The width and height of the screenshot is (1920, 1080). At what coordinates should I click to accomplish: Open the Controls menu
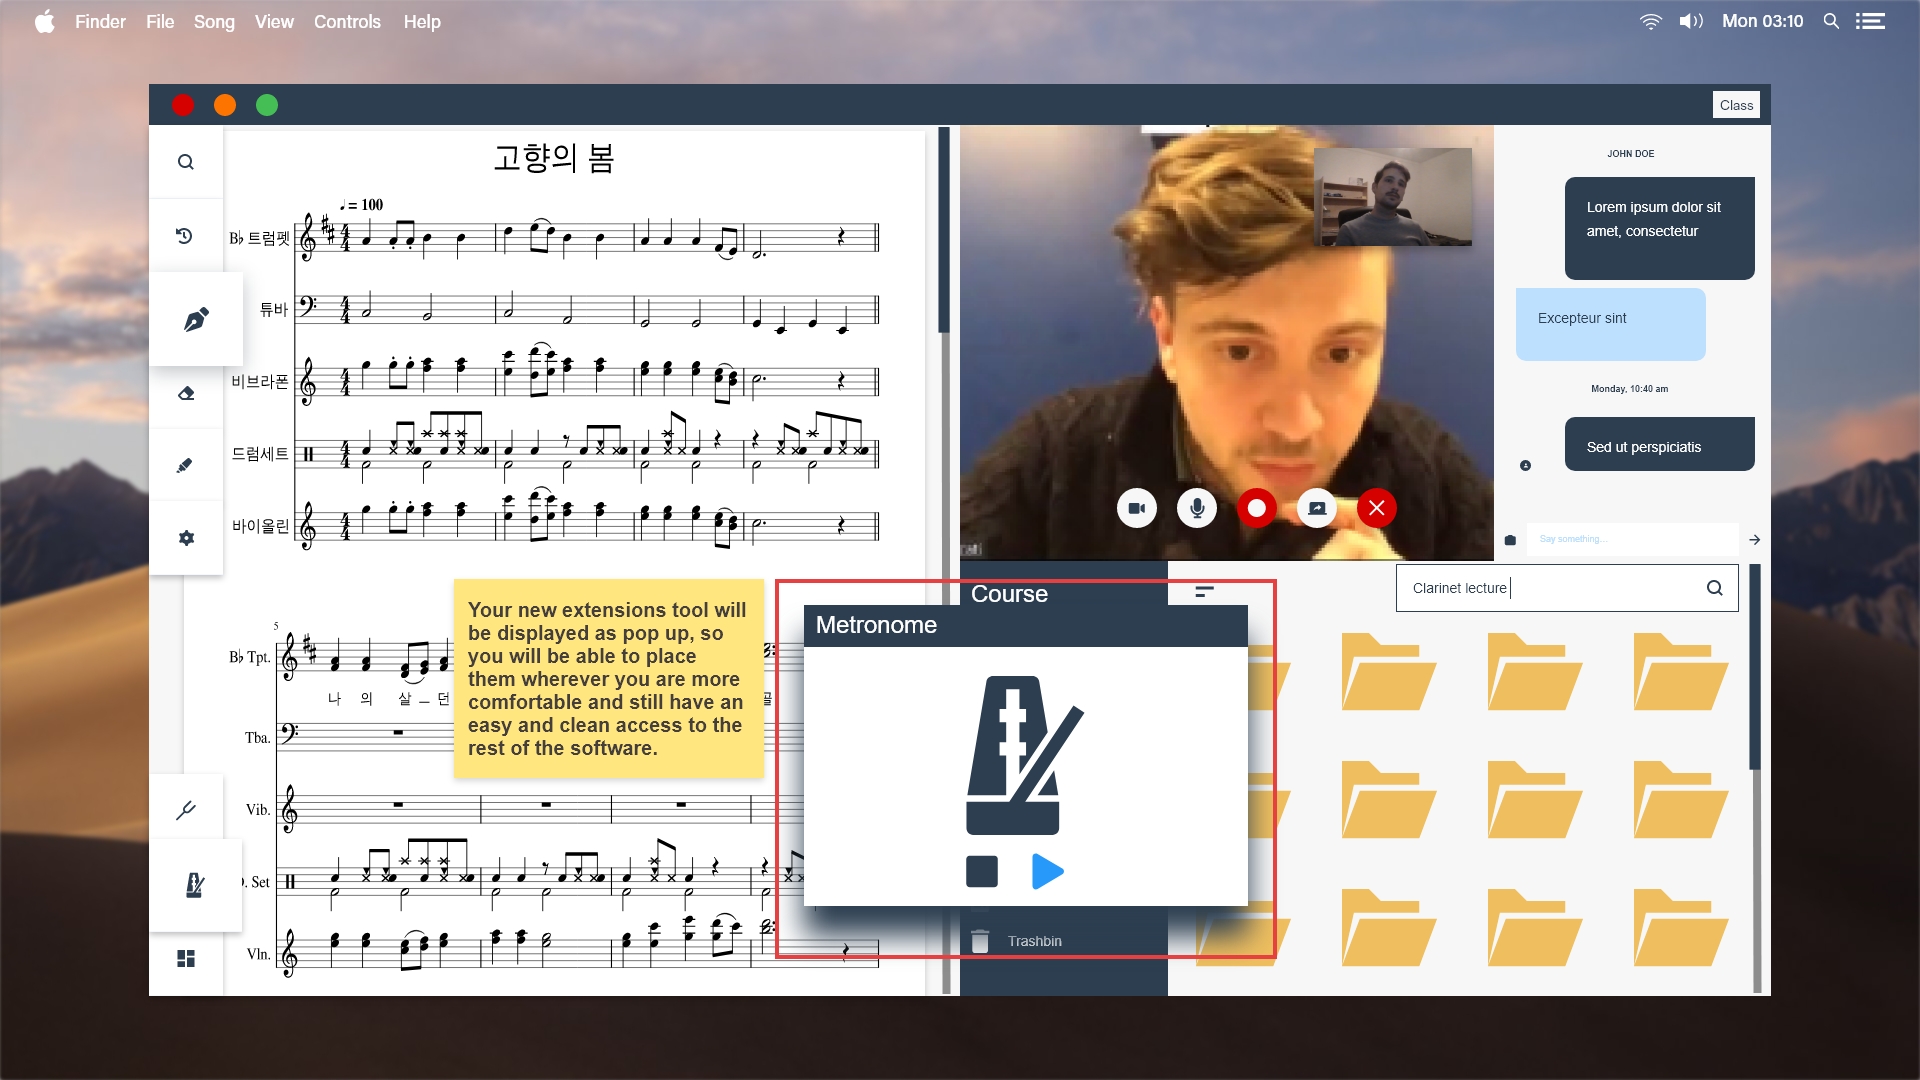pyautogui.click(x=347, y=21)
